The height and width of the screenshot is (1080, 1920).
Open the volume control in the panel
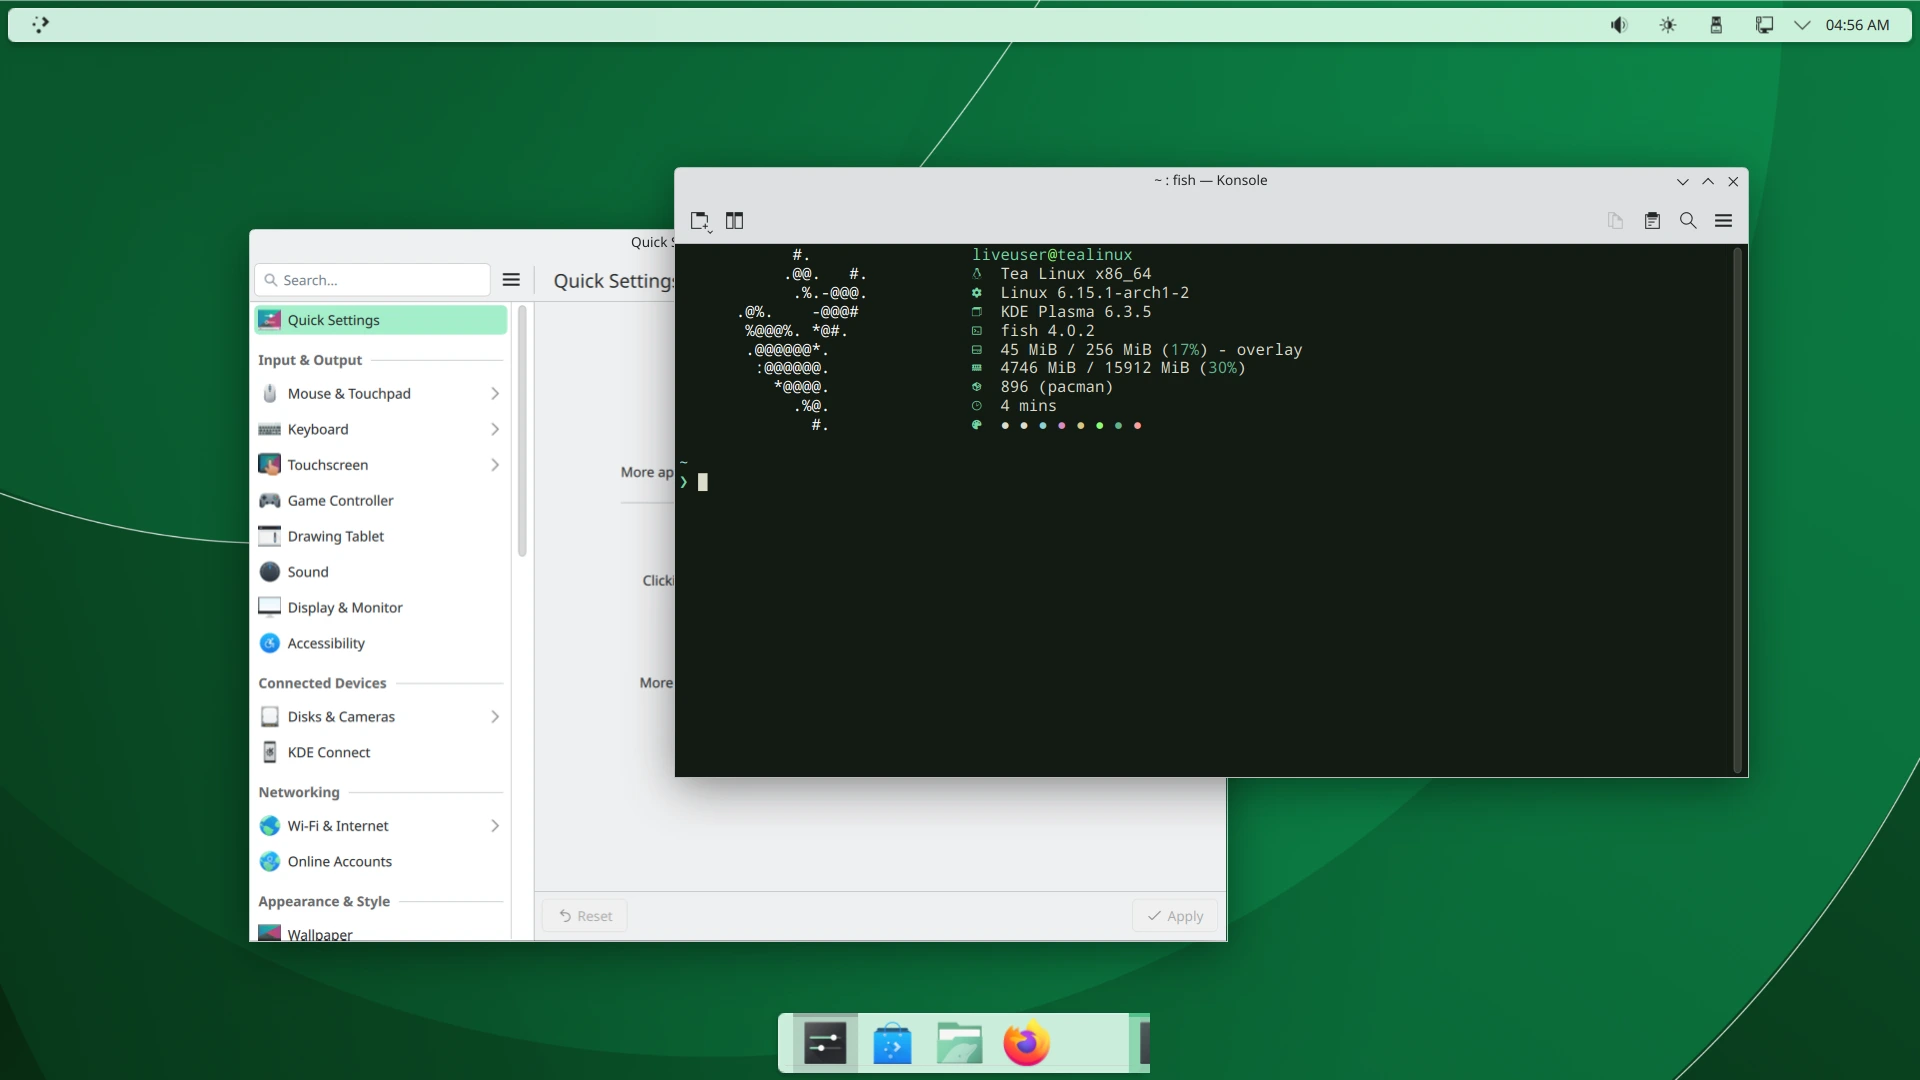1618,24
